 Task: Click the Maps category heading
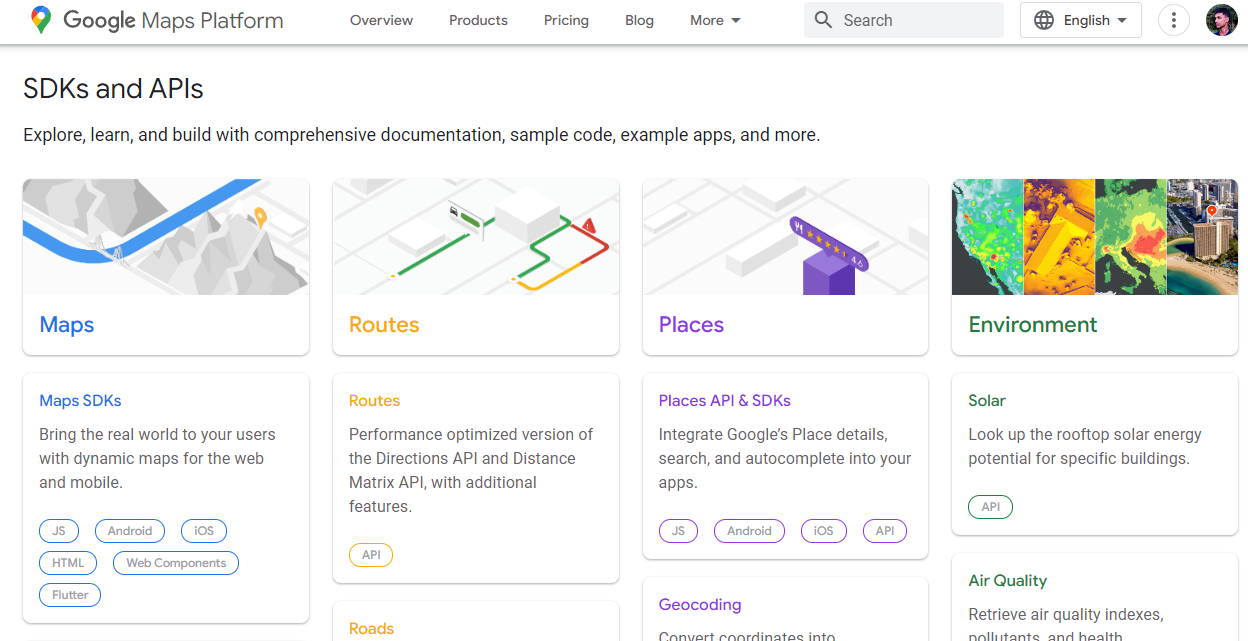coord(67,325)
